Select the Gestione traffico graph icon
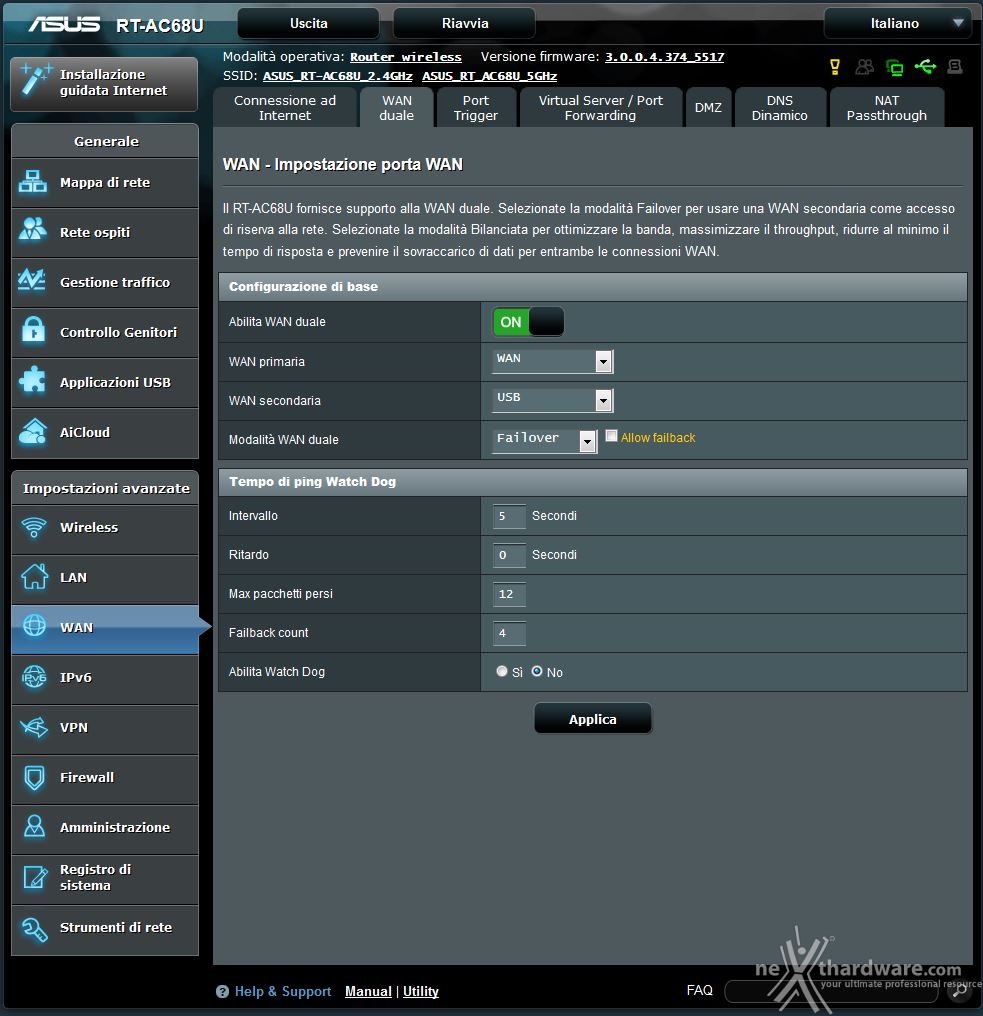The width and height of the screenshot is (983, 1016). click(32, 281)
